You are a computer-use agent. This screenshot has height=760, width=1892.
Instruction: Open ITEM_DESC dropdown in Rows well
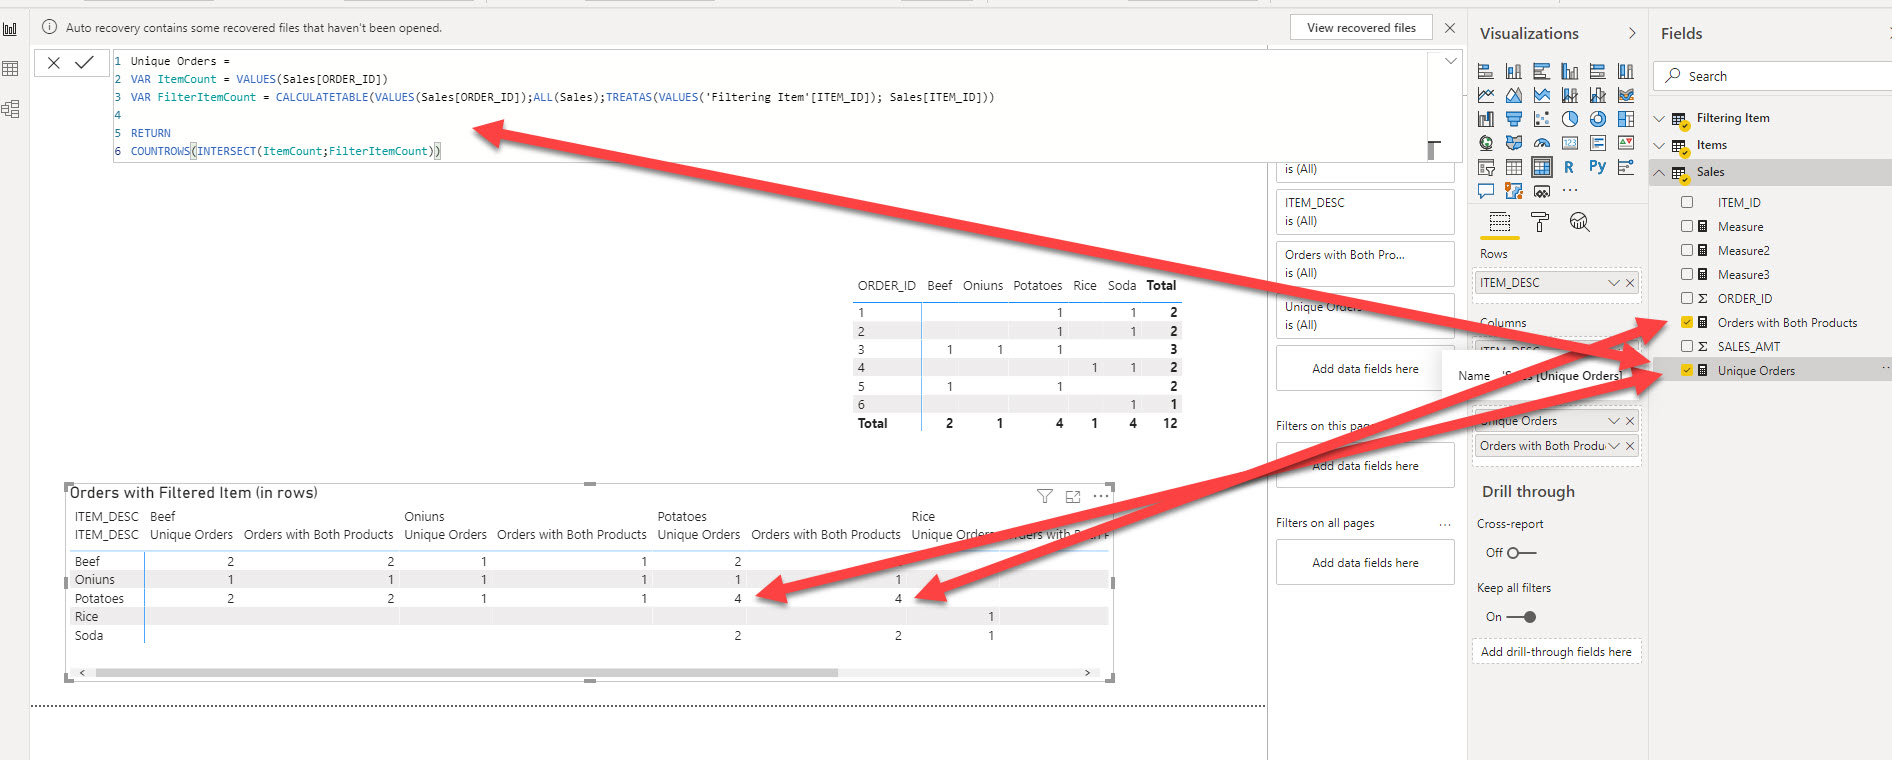(1613, 283)
